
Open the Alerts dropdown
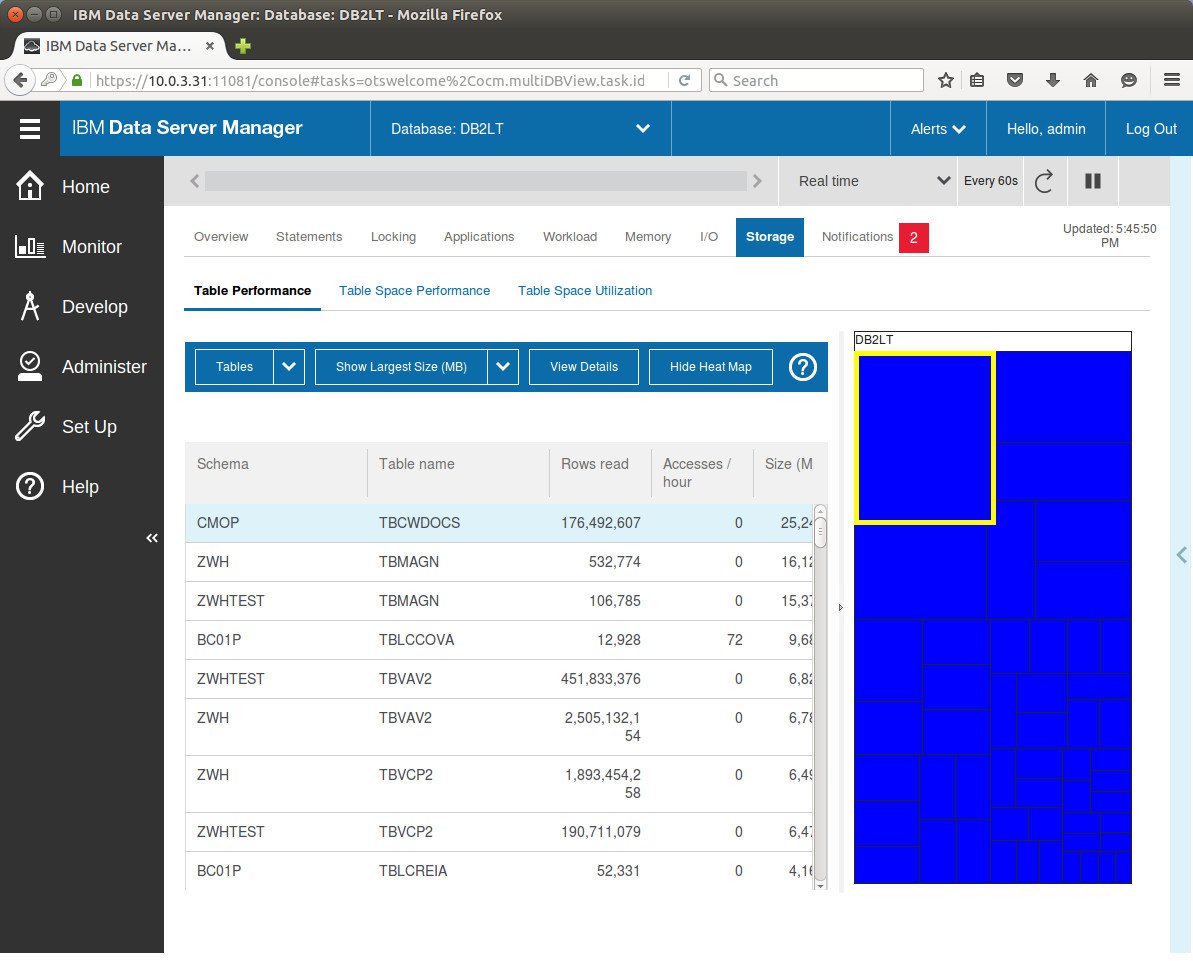pyautogui.click(x=938, y=129)
